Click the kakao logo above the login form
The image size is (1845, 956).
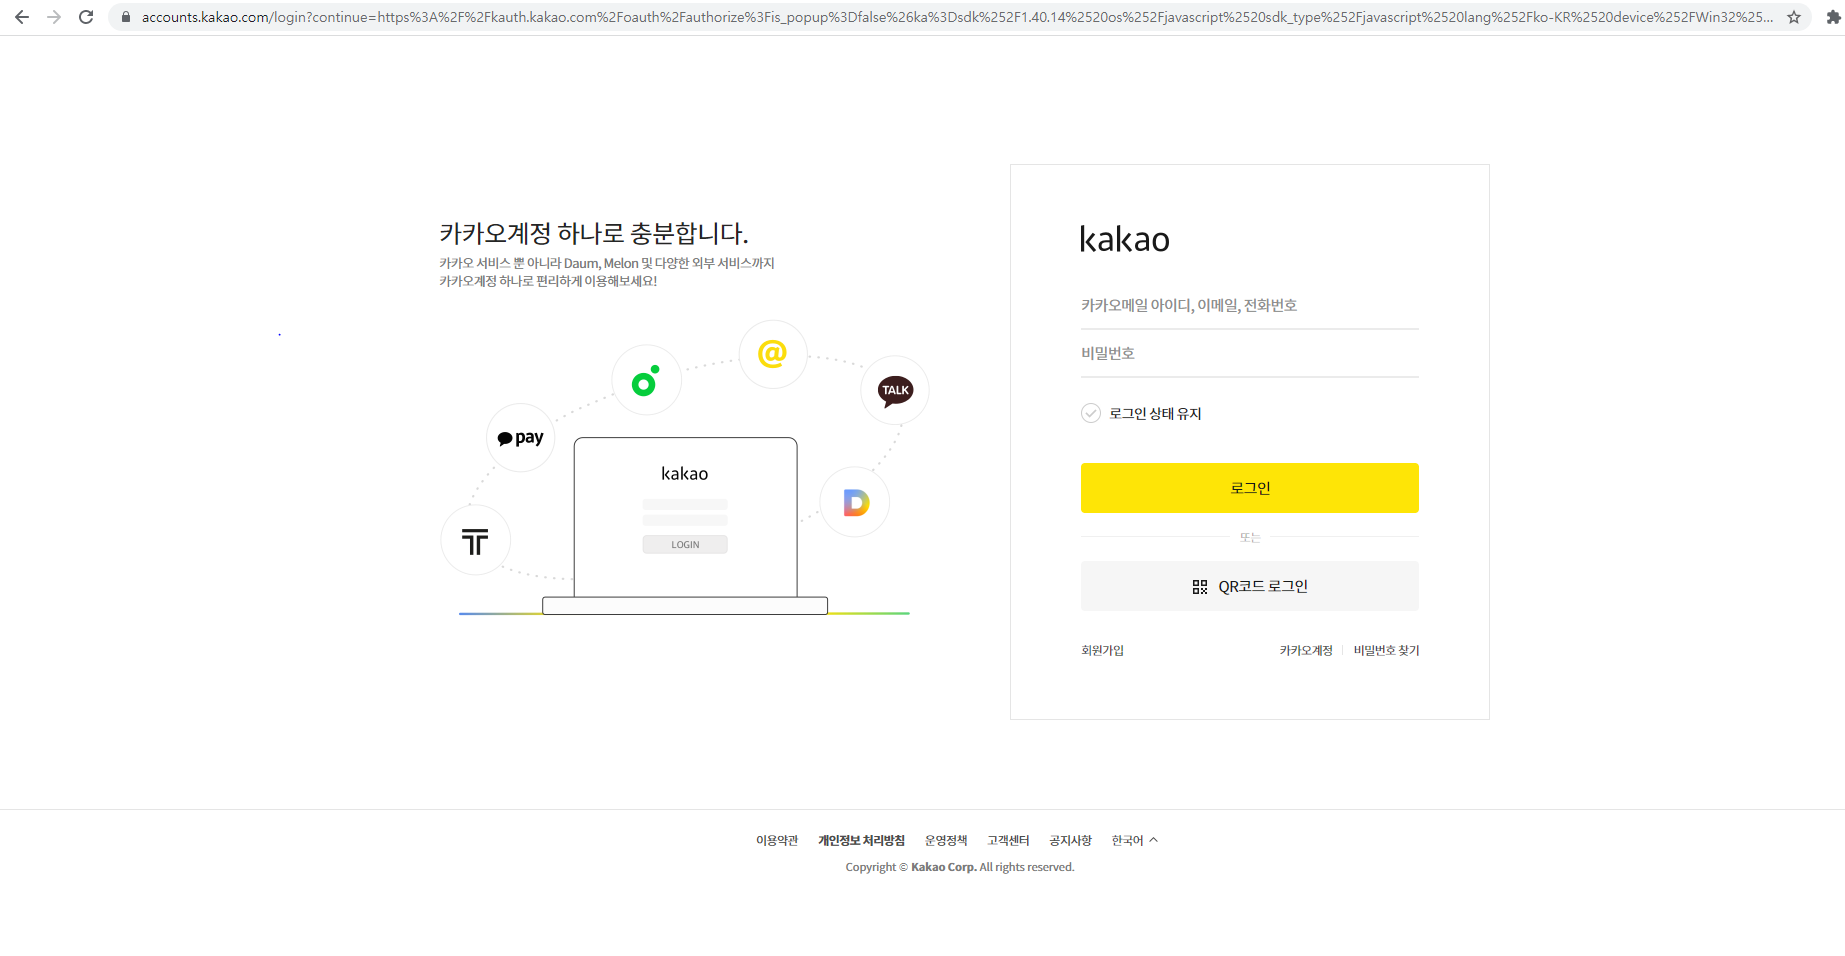click(x=1125, y=239)
